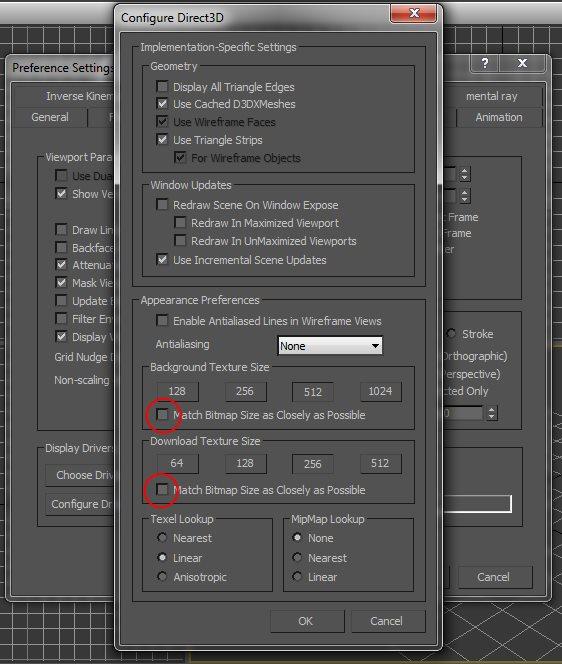Image resolution: width=562 pixels, height=664 pixels.
Task: Confirm Configure Direct3D with OK
Action: [307, 621]
